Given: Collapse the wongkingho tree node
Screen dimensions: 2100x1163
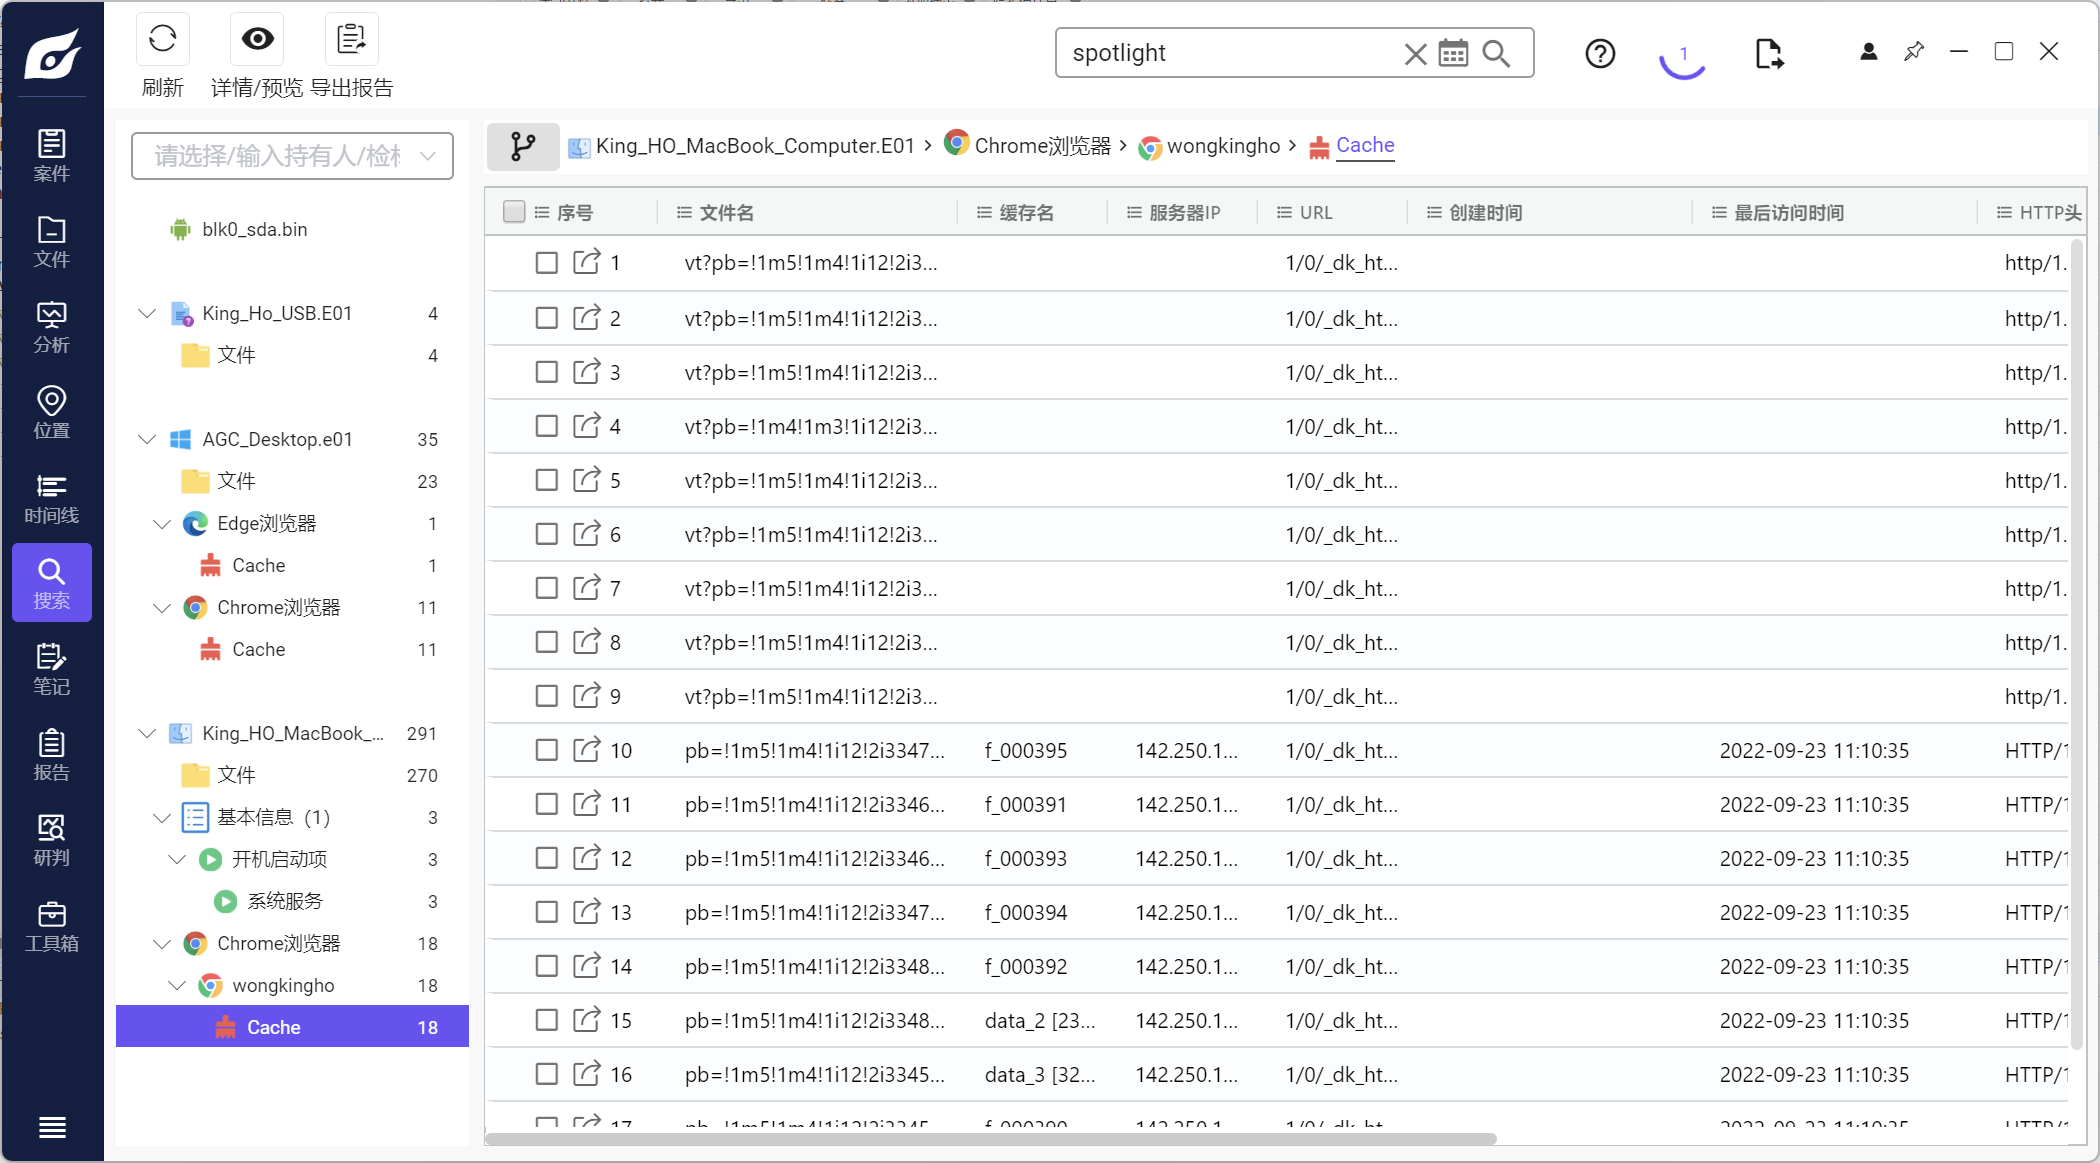Looking at the screenshot, I should tap(177, 985).
